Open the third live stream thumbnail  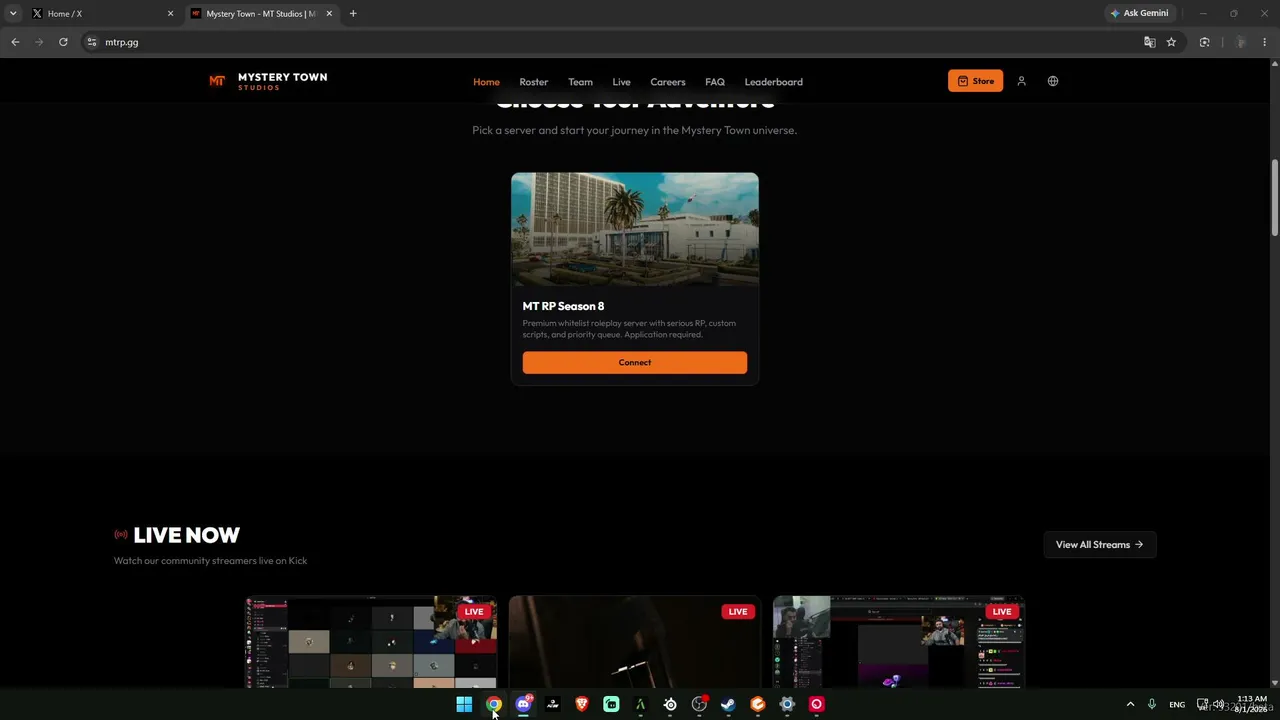point(899,642)
